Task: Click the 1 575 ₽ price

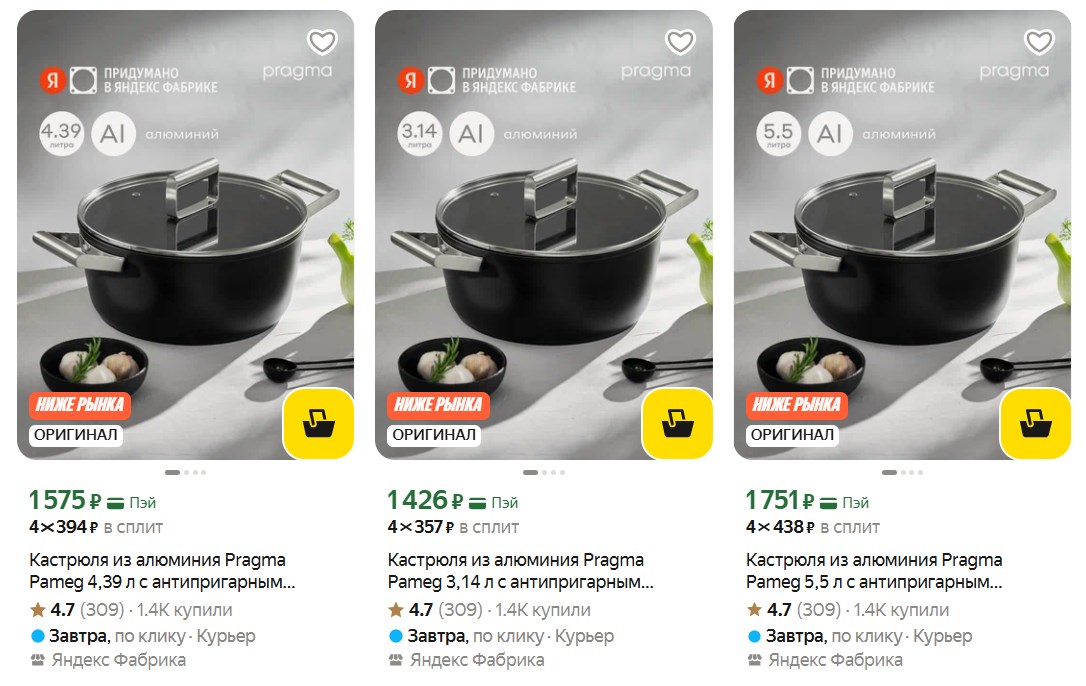Action: coord(66,500)
